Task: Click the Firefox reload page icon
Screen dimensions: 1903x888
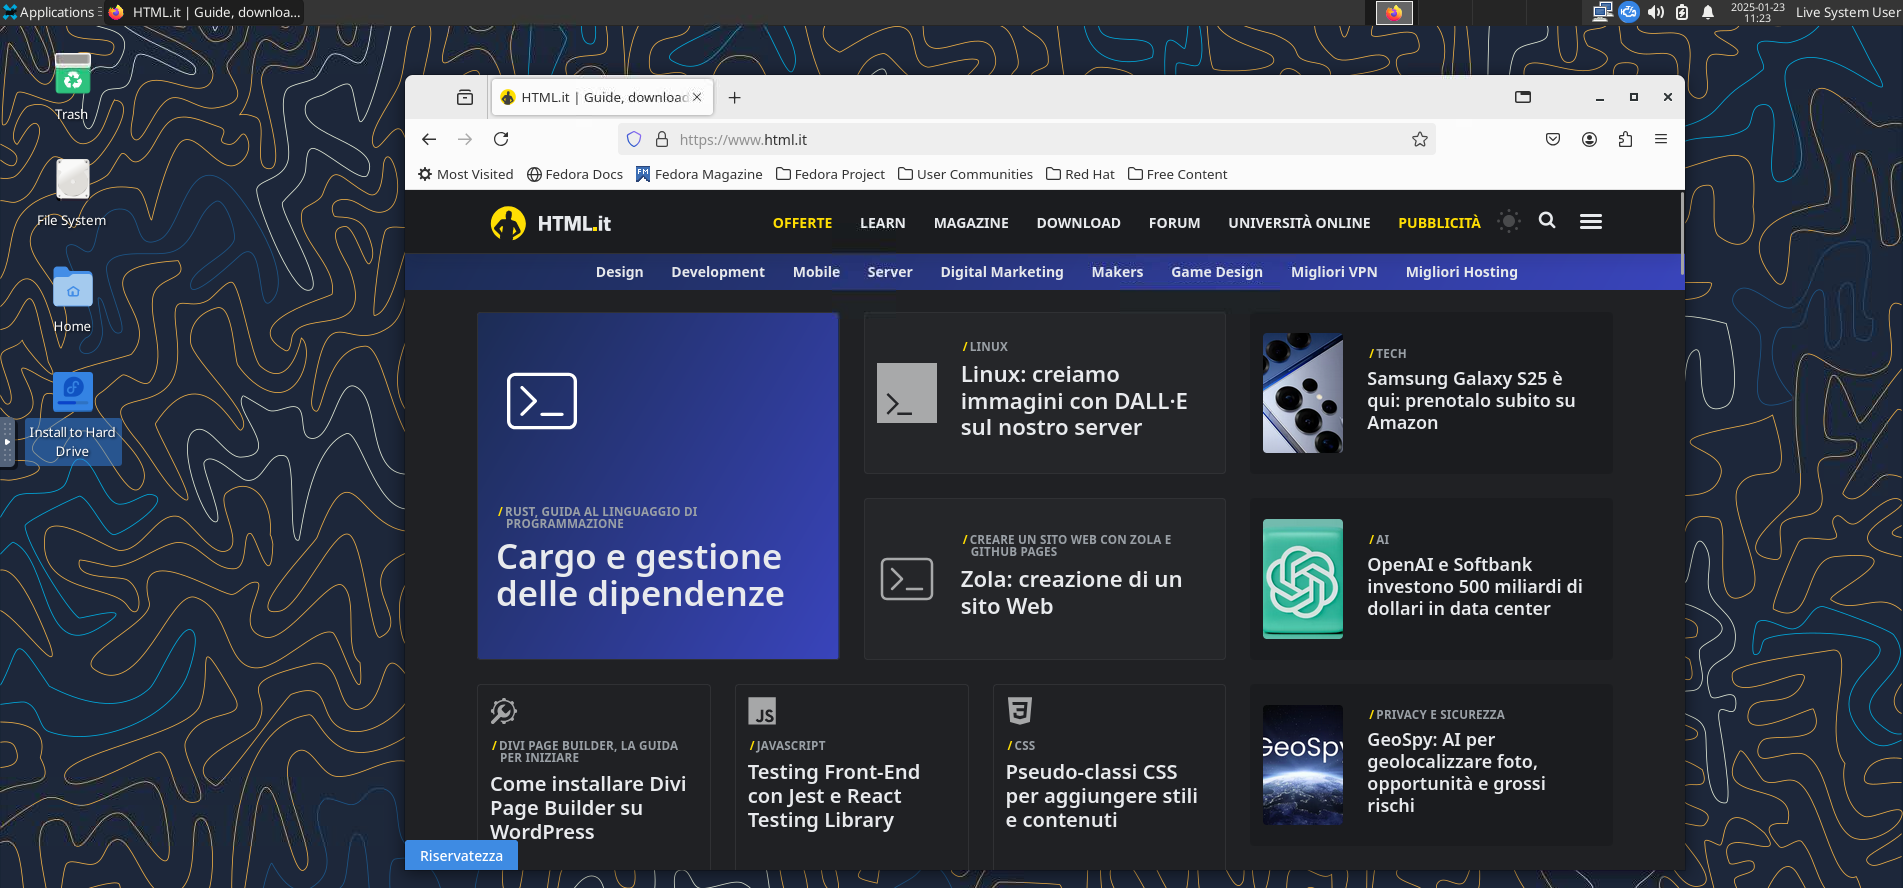Action: point(501,139)
